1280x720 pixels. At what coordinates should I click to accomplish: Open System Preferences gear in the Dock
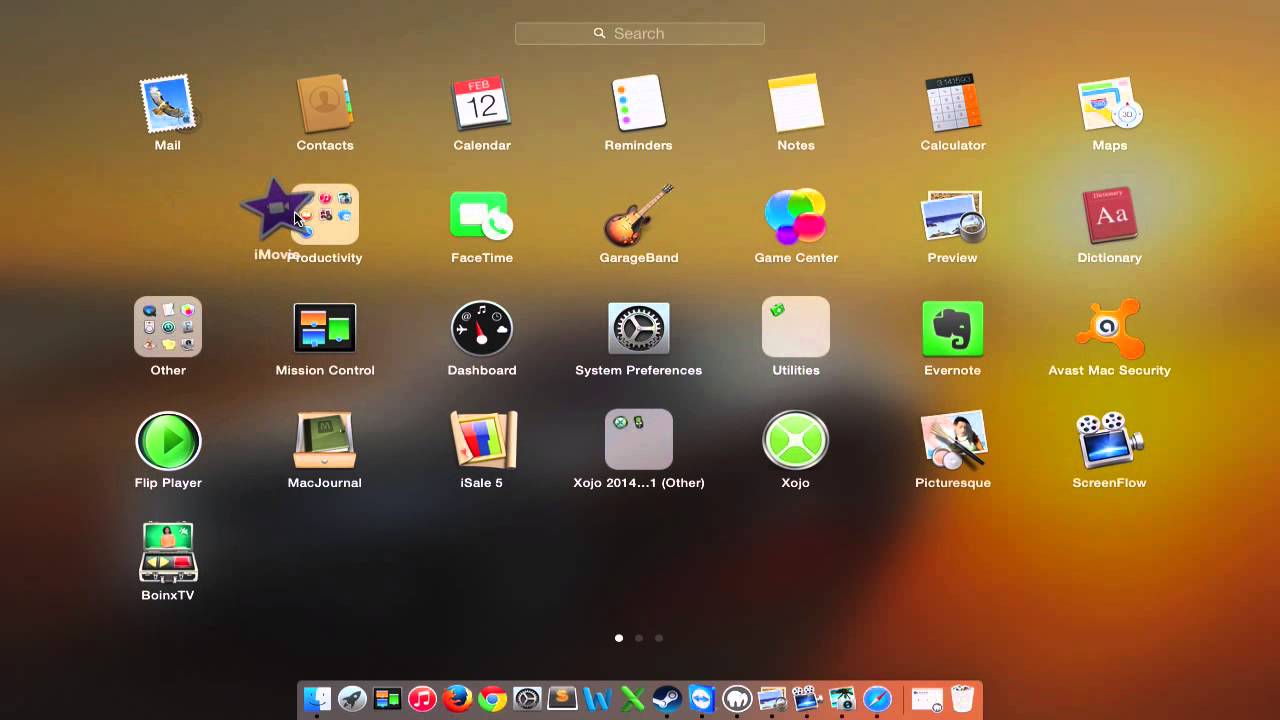pyautogui.click(x=527, y=698)
